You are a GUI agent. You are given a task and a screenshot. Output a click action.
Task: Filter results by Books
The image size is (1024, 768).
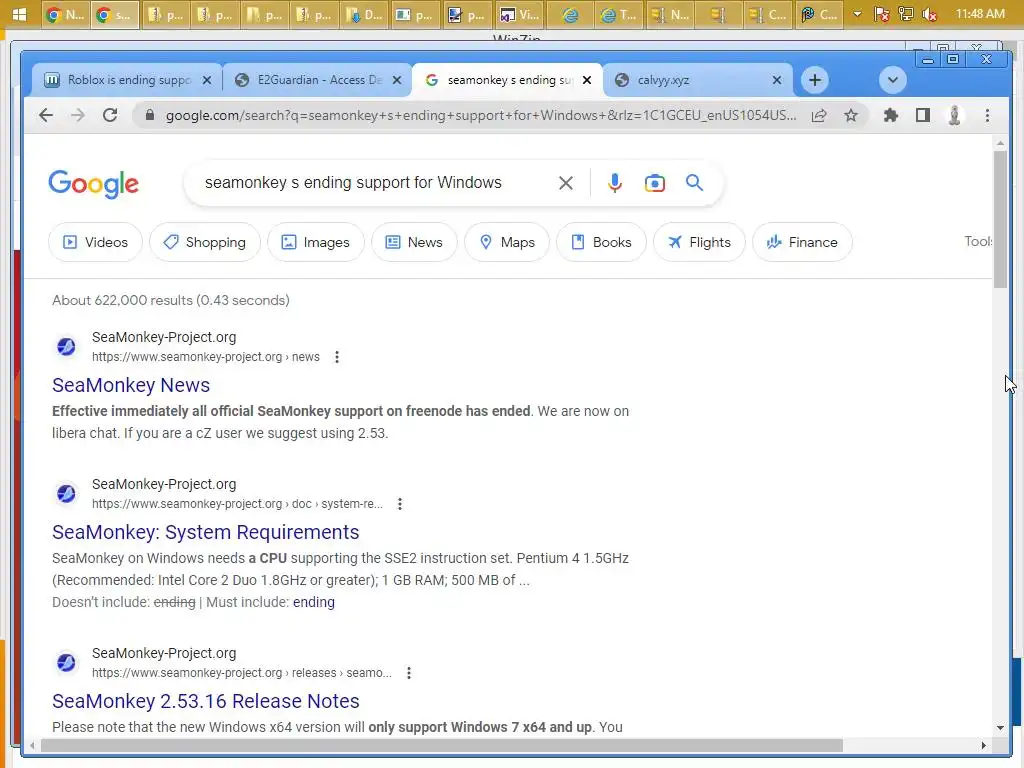click(x=601, y=242)
